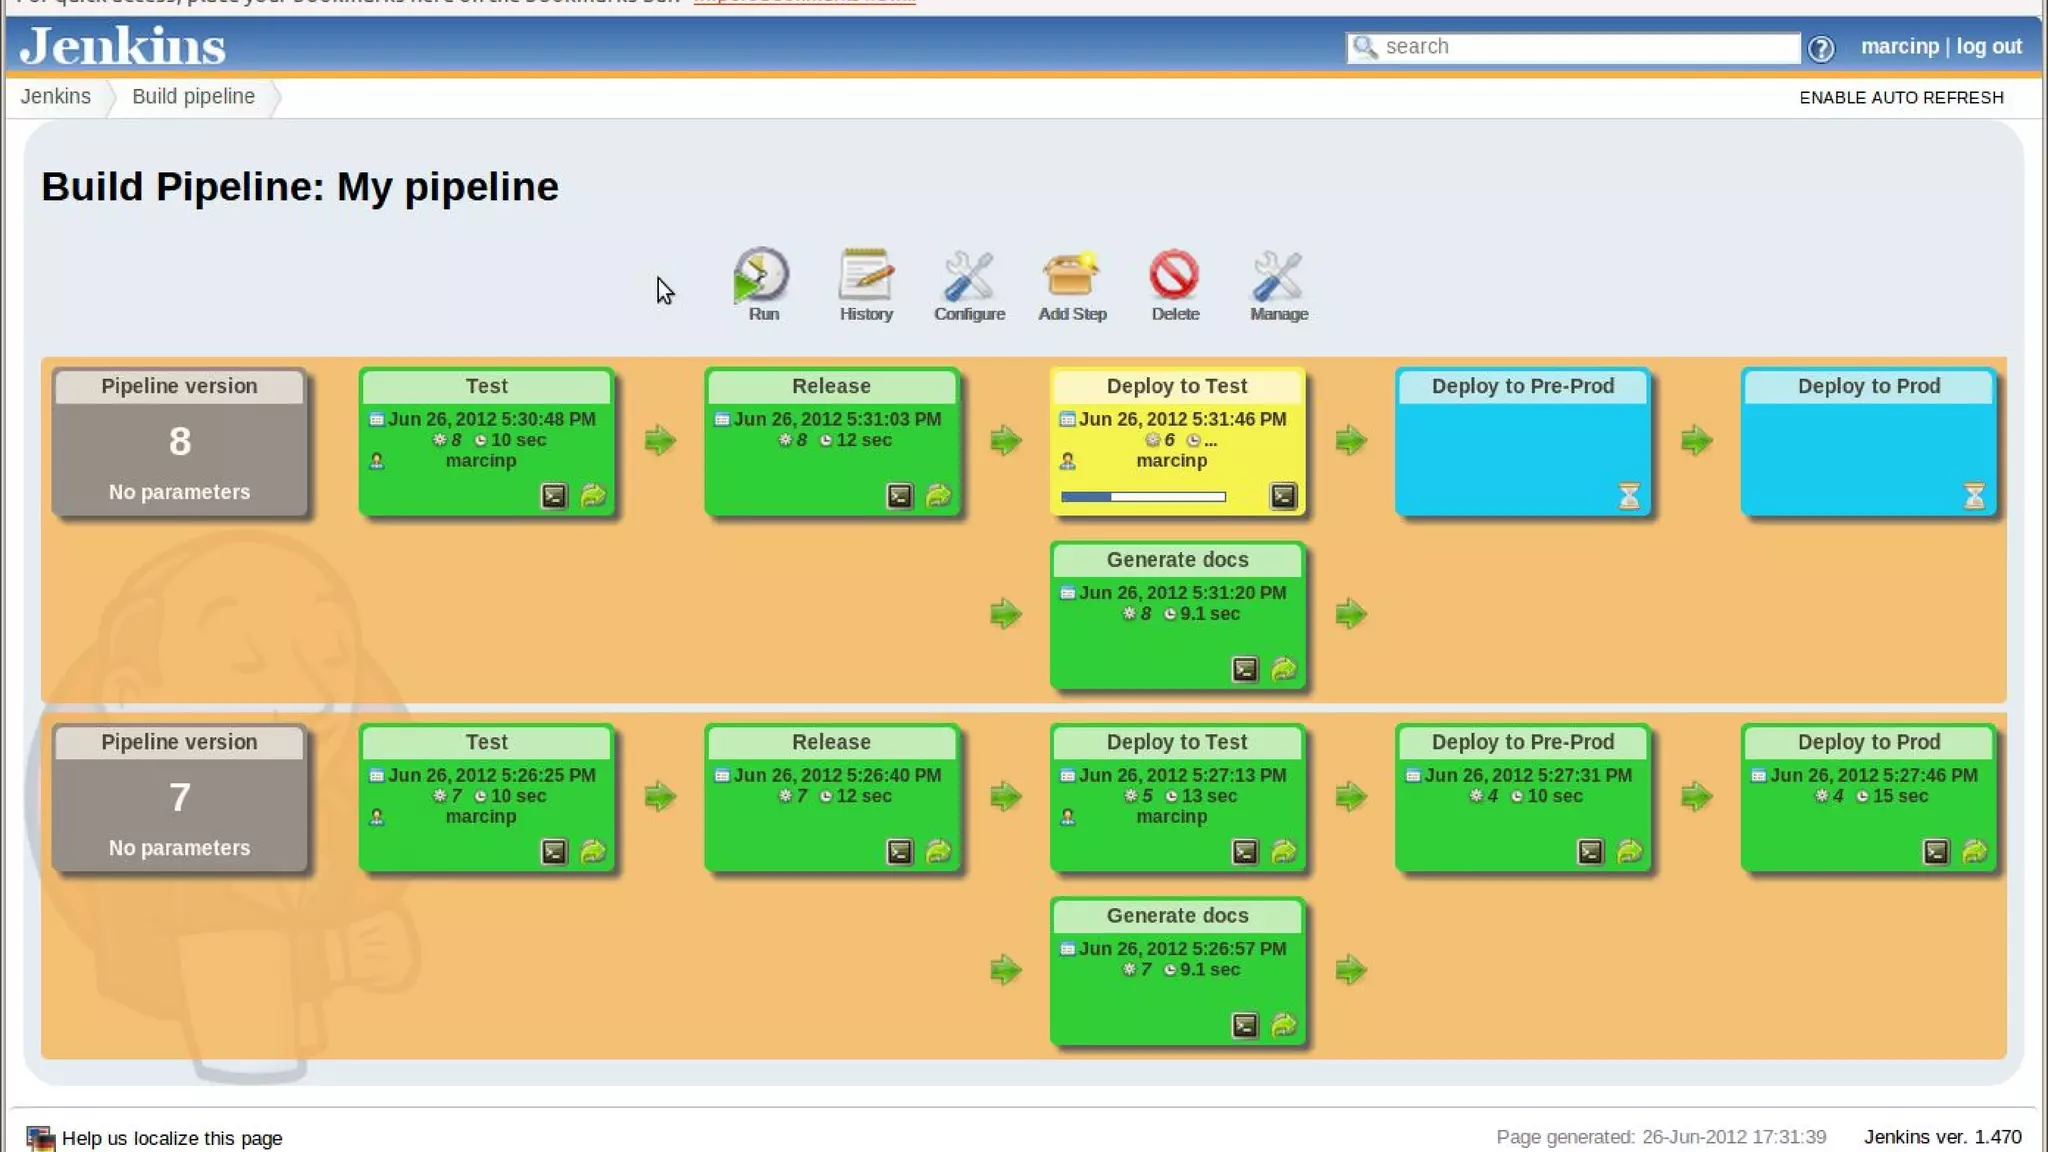Viewport: 2048px width, 1152px height.
Task: Click Jenkins ver. 1.470 footer text
Action: (1942, 1137)
